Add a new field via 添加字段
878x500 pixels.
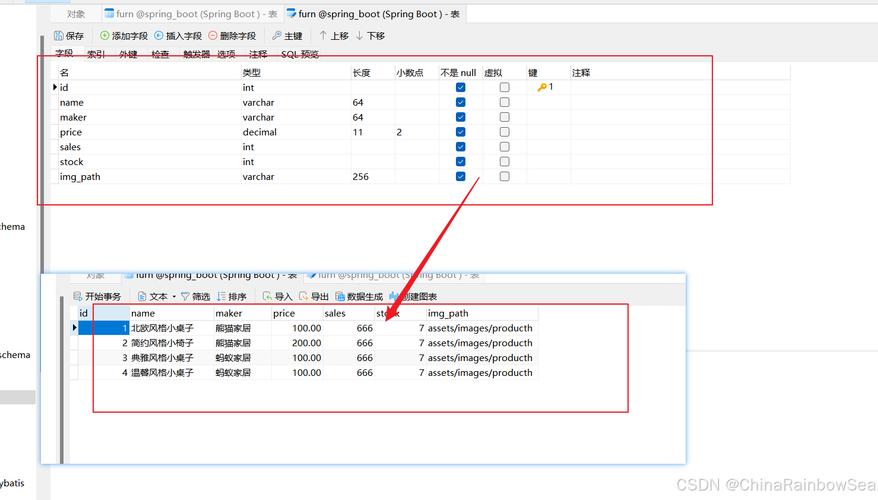[124, 36]
